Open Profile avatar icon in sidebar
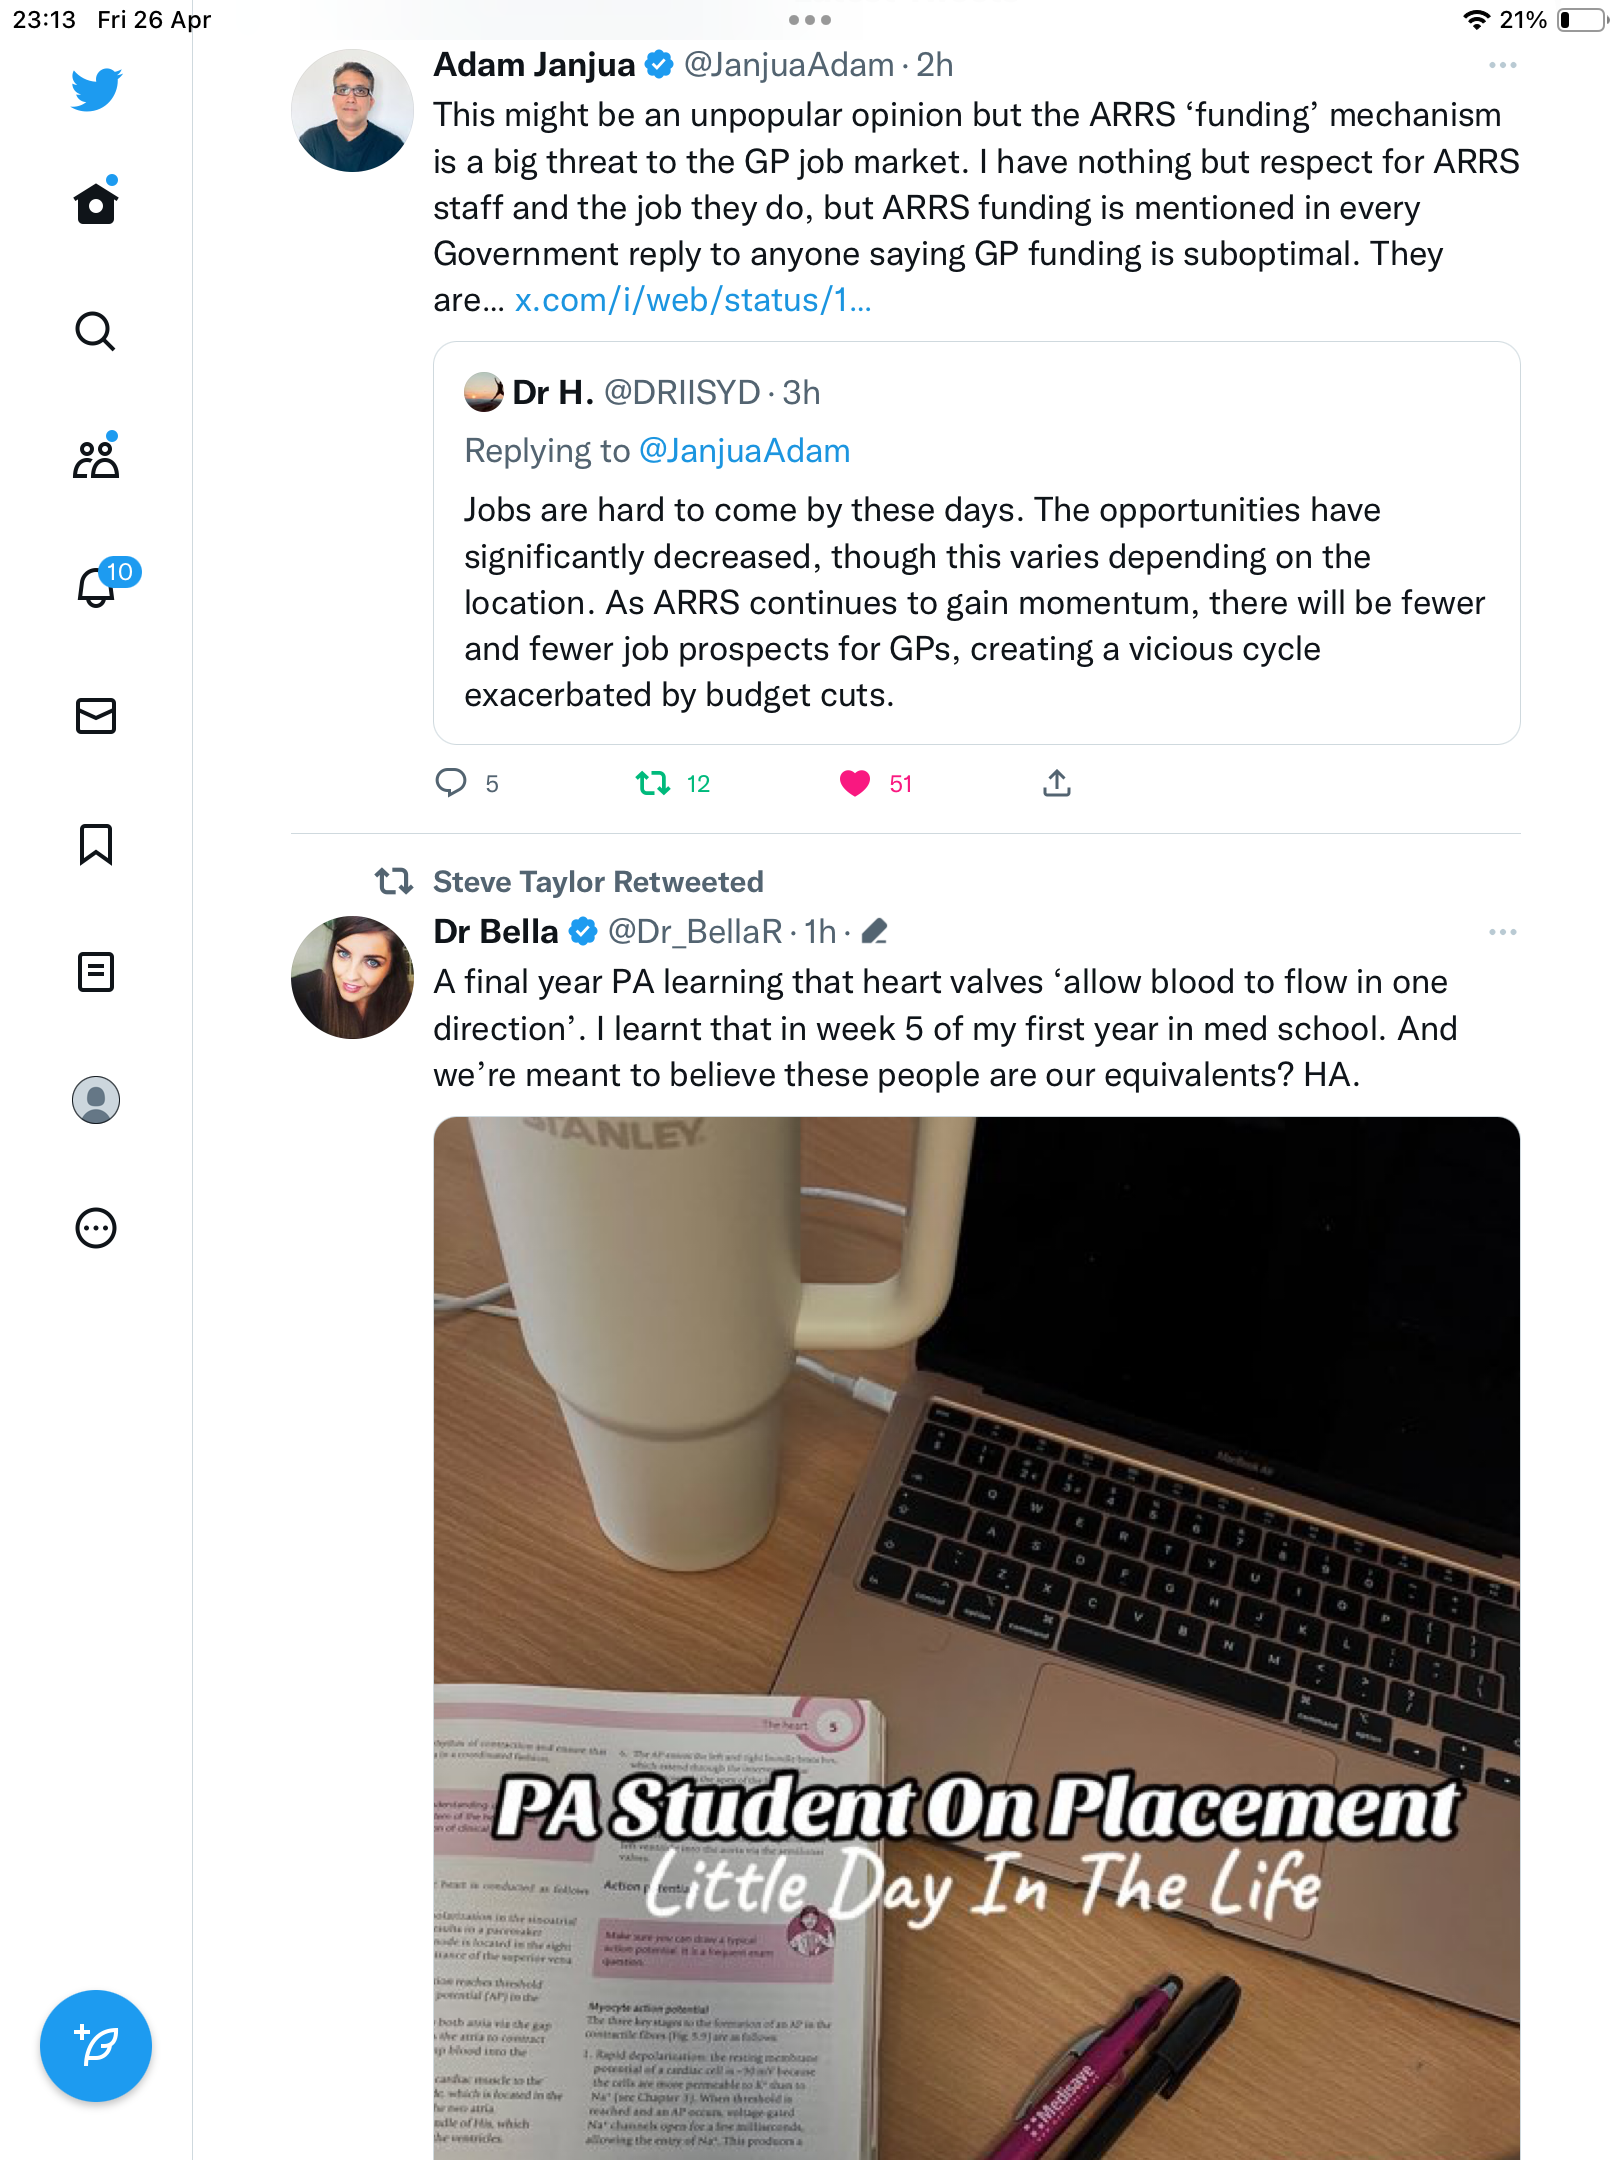1620x2160 pixels. [96, 1100]
